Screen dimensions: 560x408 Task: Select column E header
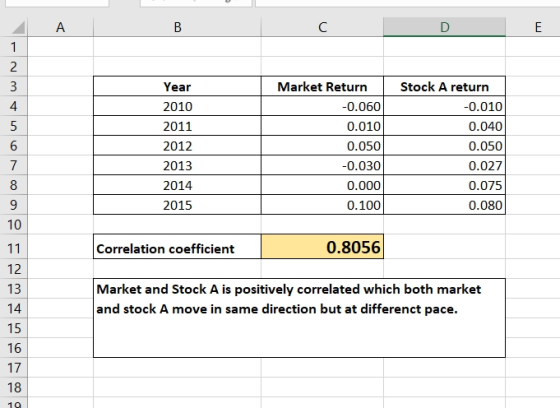538,27
